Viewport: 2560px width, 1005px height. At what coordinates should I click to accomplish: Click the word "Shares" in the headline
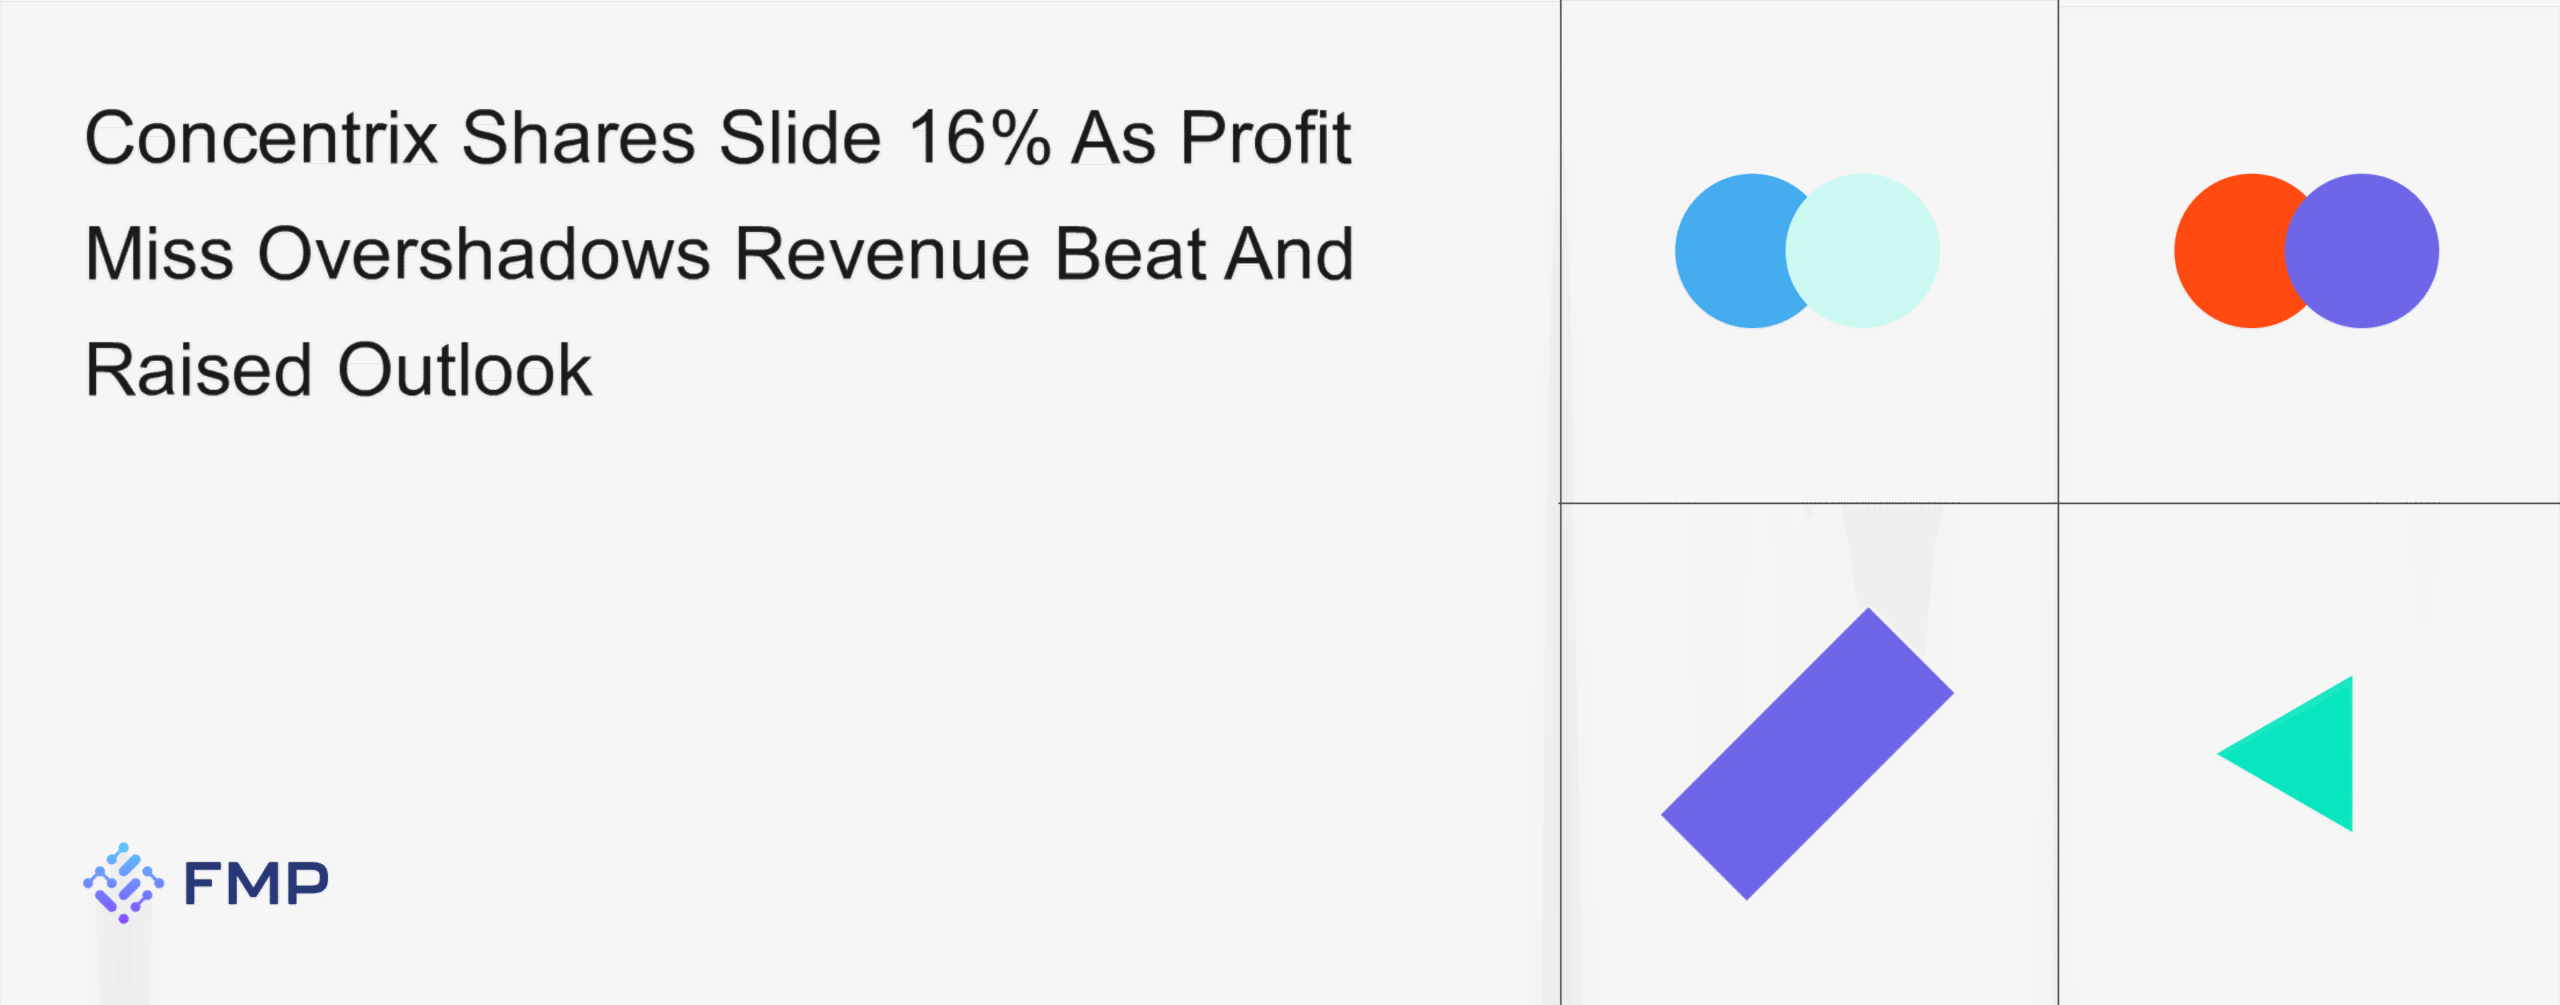(578, 138)
